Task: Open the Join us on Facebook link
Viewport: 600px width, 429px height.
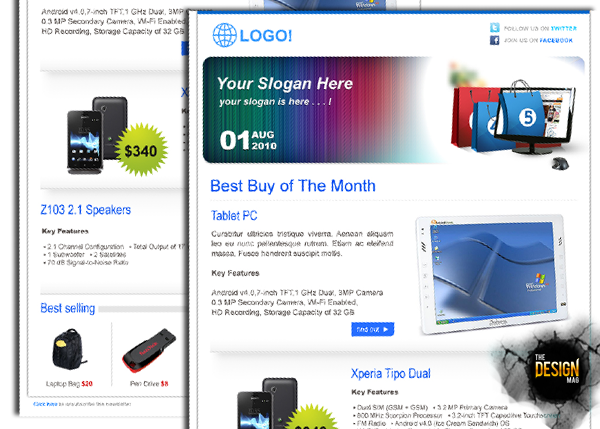Action: [x=538, y=40]
